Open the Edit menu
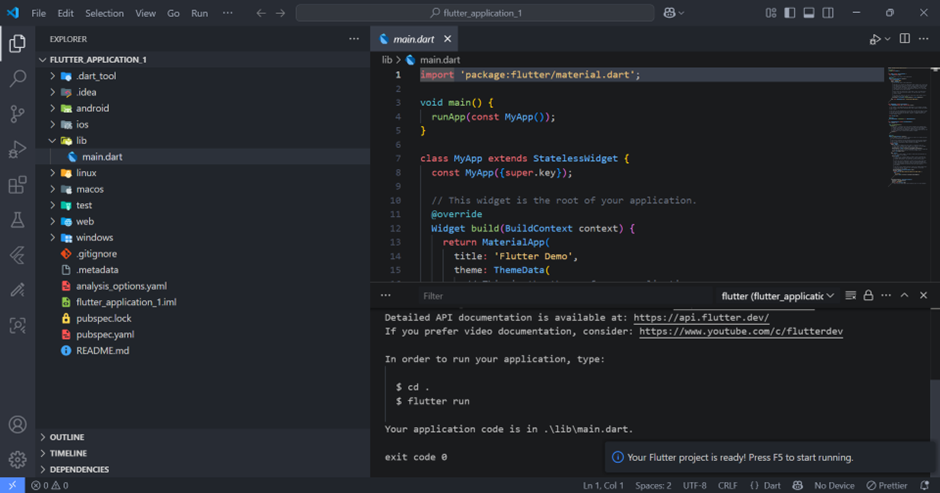 [x=65, y=13]
